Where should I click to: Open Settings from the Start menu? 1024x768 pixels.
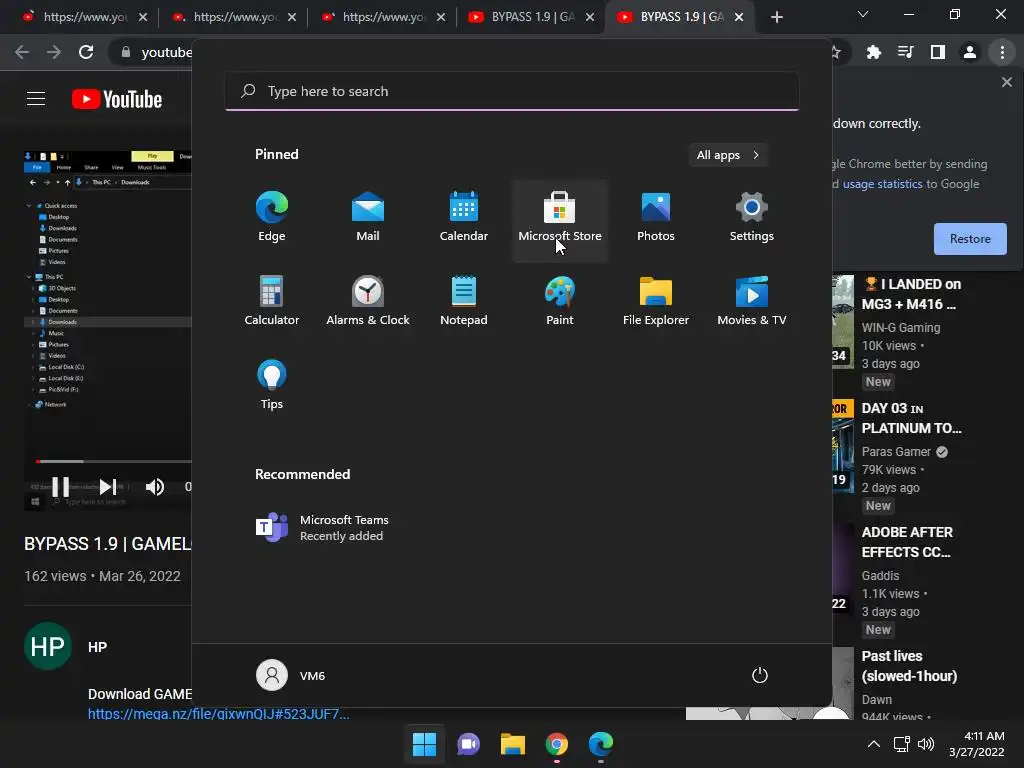tap(752, 217)
